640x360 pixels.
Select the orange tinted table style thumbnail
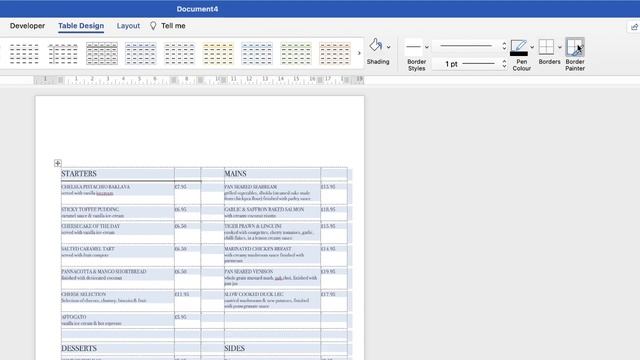coord(335,53)
